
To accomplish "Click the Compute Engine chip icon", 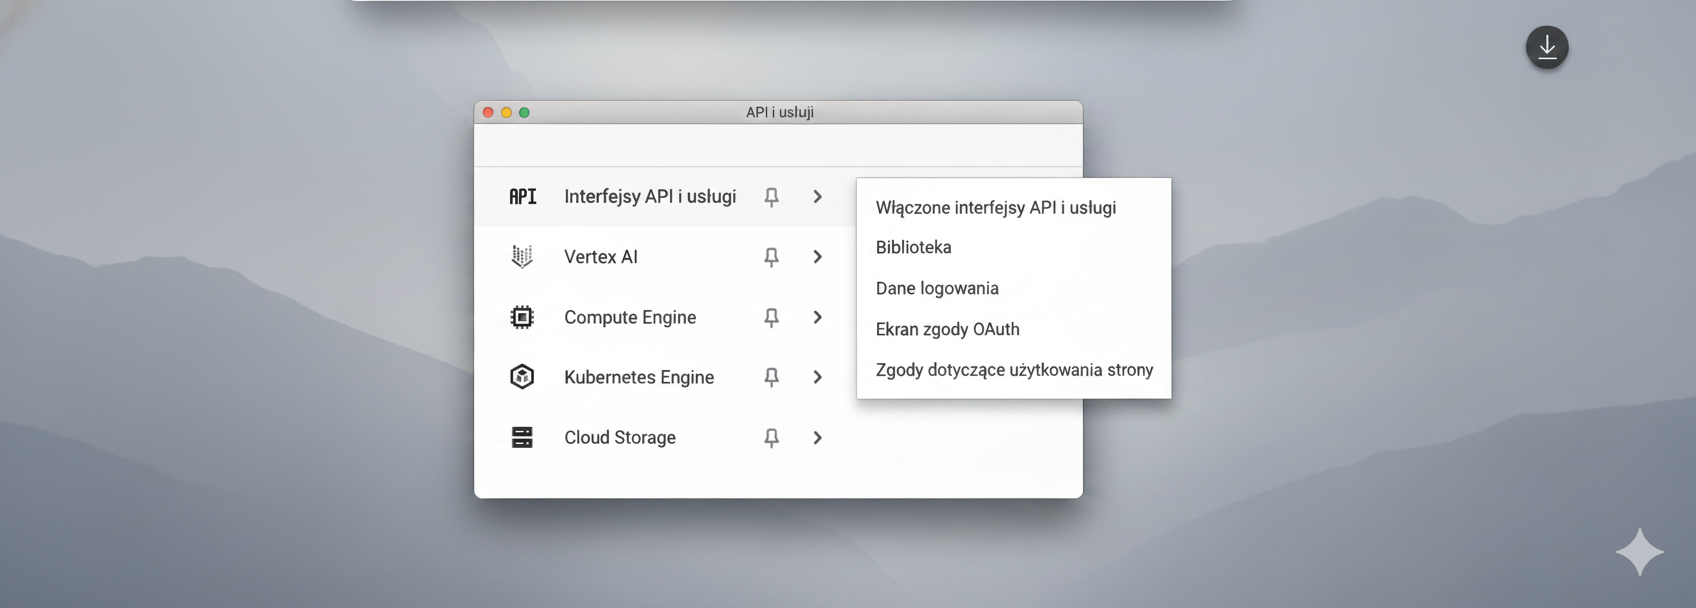I will click(522, 317).
